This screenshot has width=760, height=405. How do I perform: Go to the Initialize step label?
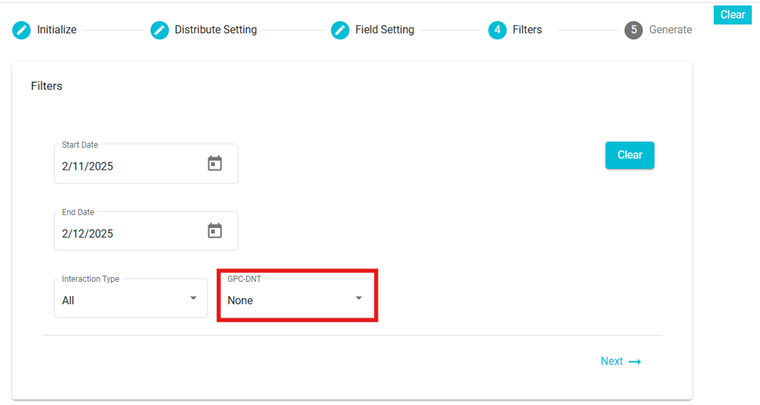pos(57,30)
